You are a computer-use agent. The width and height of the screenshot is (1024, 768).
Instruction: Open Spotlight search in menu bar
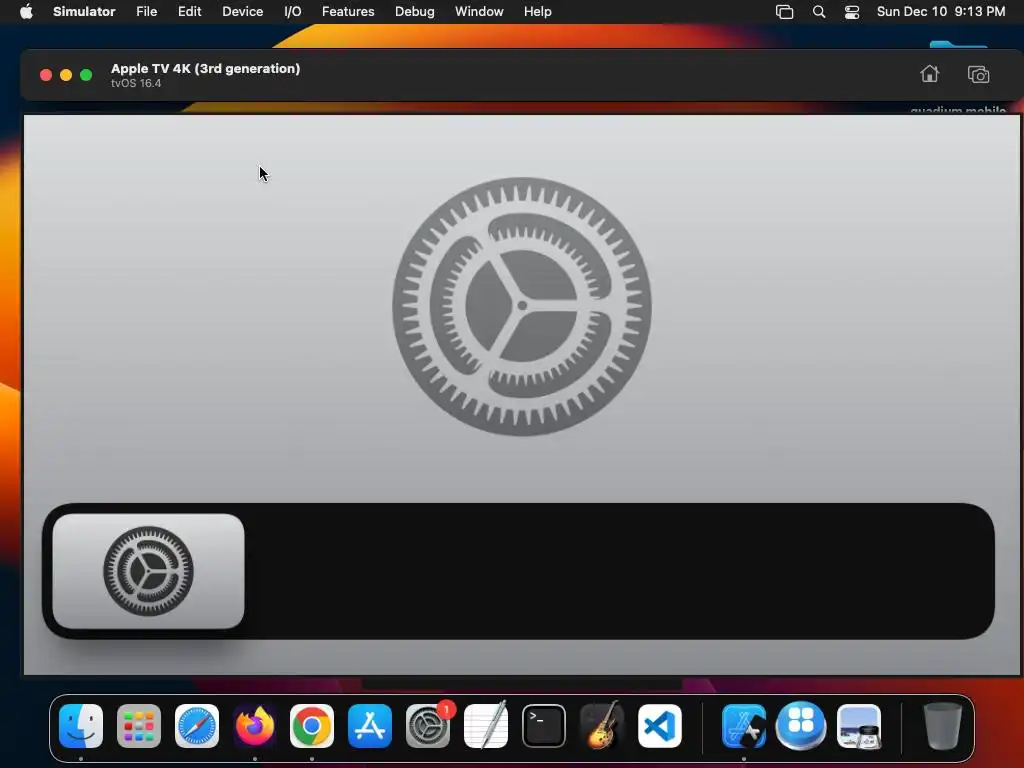pos(818,12)
